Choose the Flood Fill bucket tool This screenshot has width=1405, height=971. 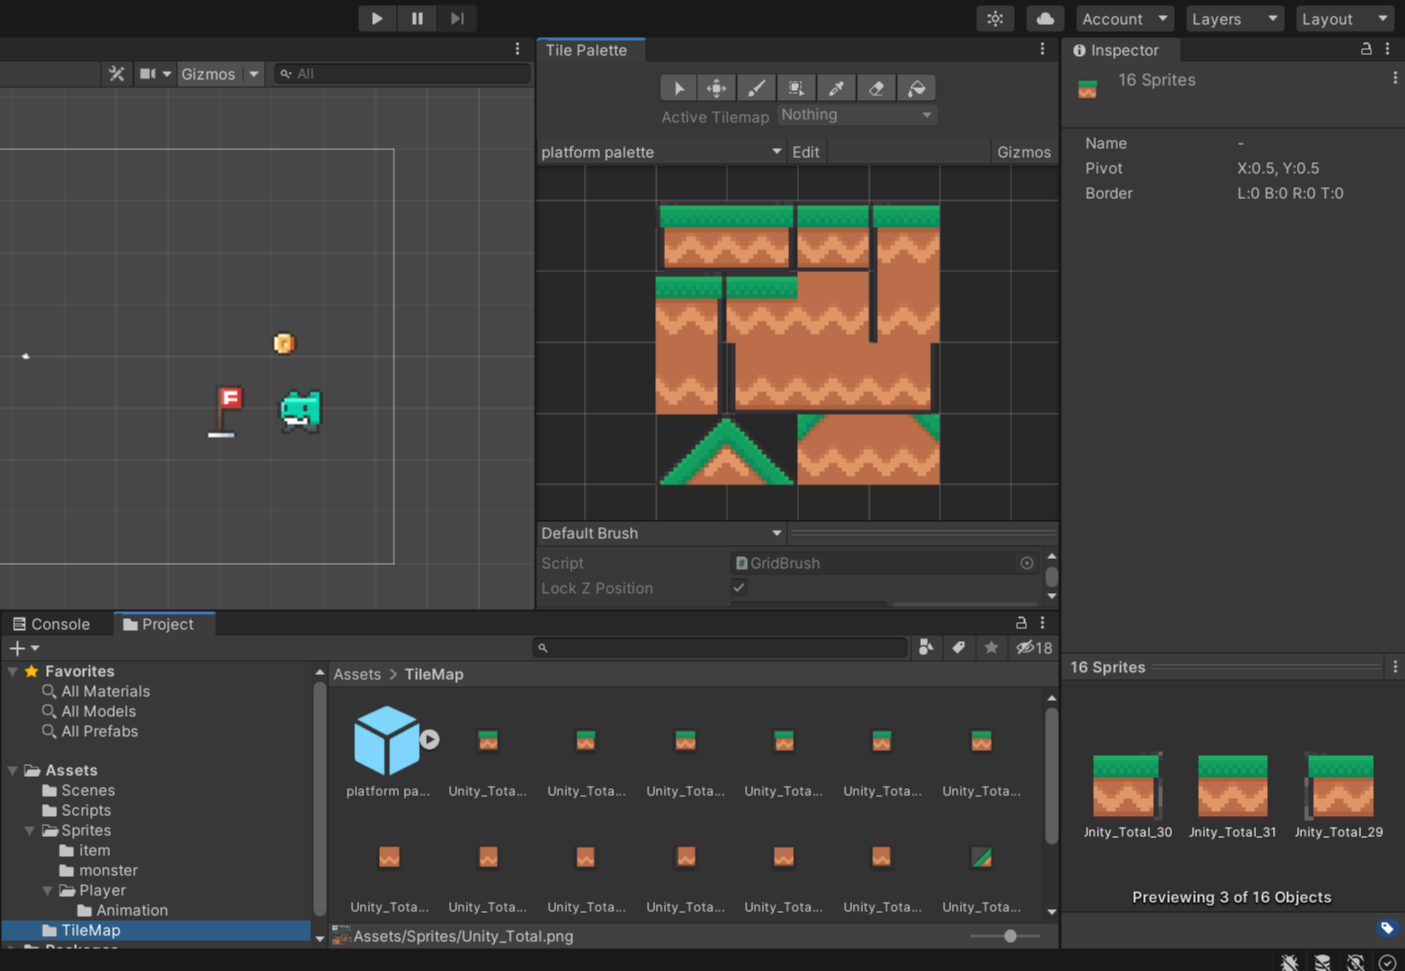(x=916, y=88)
